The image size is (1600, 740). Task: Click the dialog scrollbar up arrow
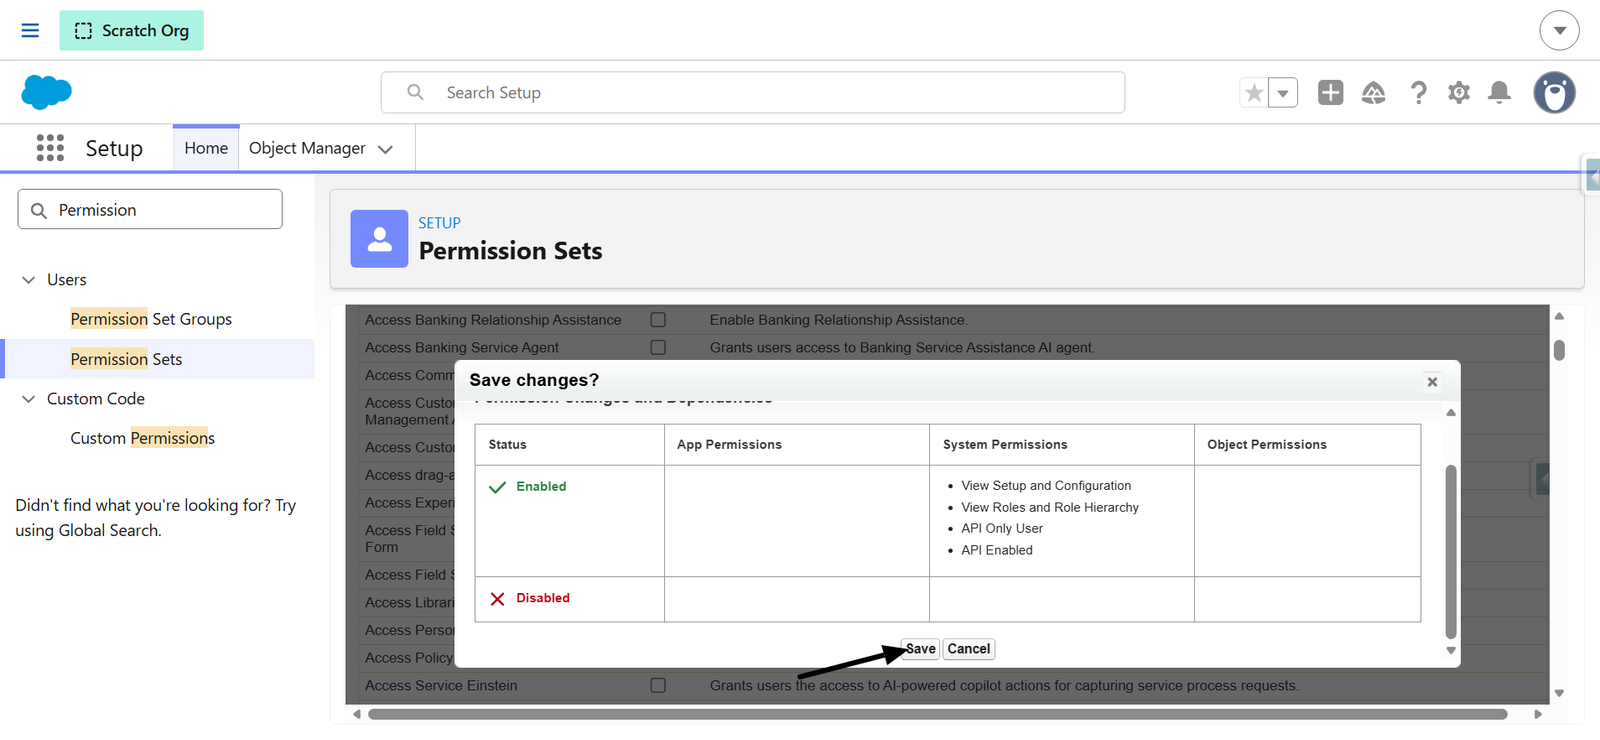[1451, 412]
